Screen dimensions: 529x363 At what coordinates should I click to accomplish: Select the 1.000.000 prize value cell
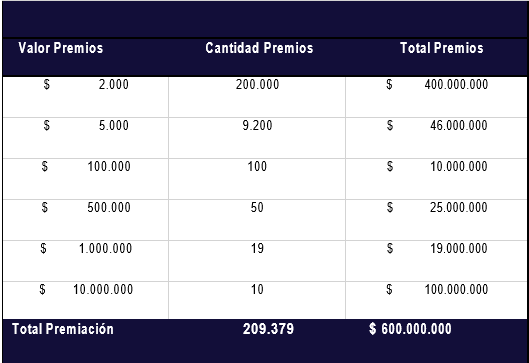[x=86, y=261]
